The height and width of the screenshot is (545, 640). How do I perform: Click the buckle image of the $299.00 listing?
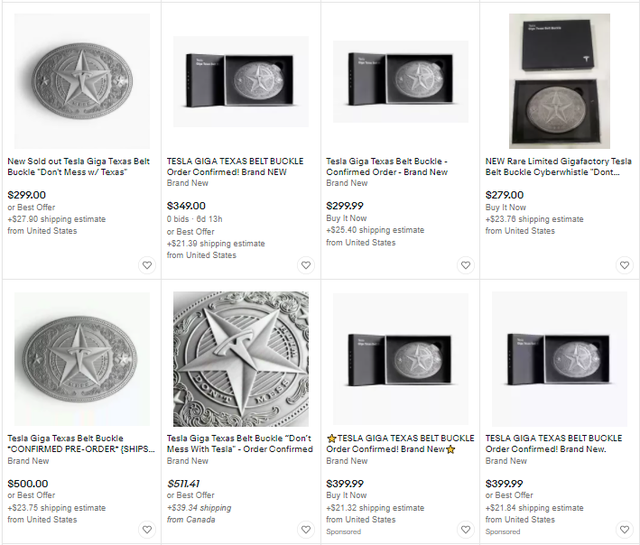coord(82,82)
